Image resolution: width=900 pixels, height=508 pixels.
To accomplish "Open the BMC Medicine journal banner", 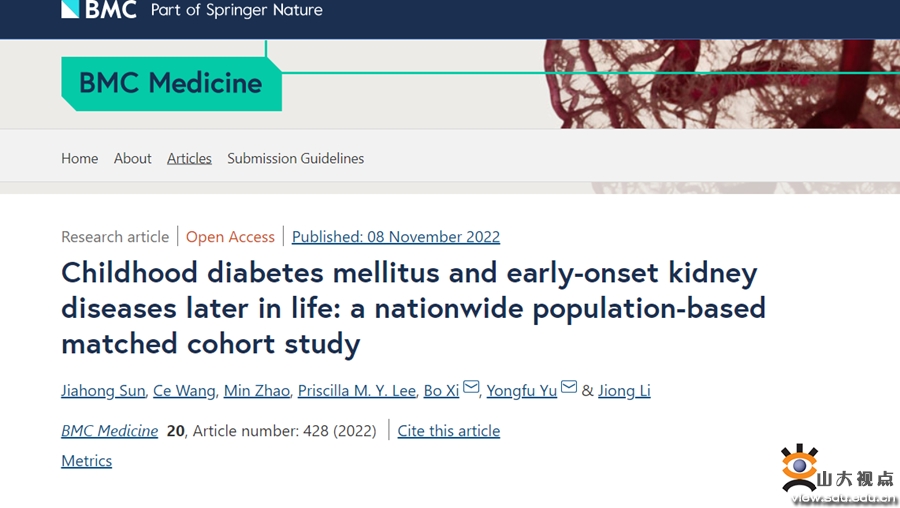I will click(x=170, y=83).
